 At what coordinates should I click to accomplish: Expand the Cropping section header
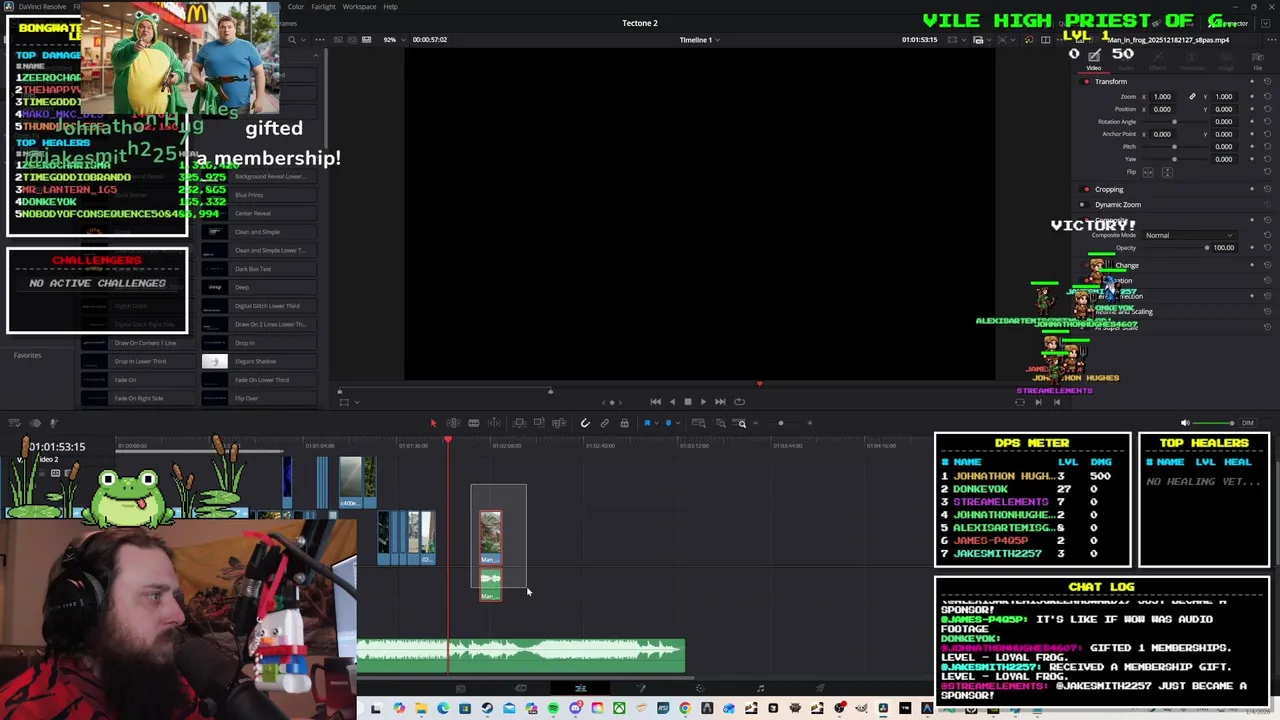[1109, 189]
